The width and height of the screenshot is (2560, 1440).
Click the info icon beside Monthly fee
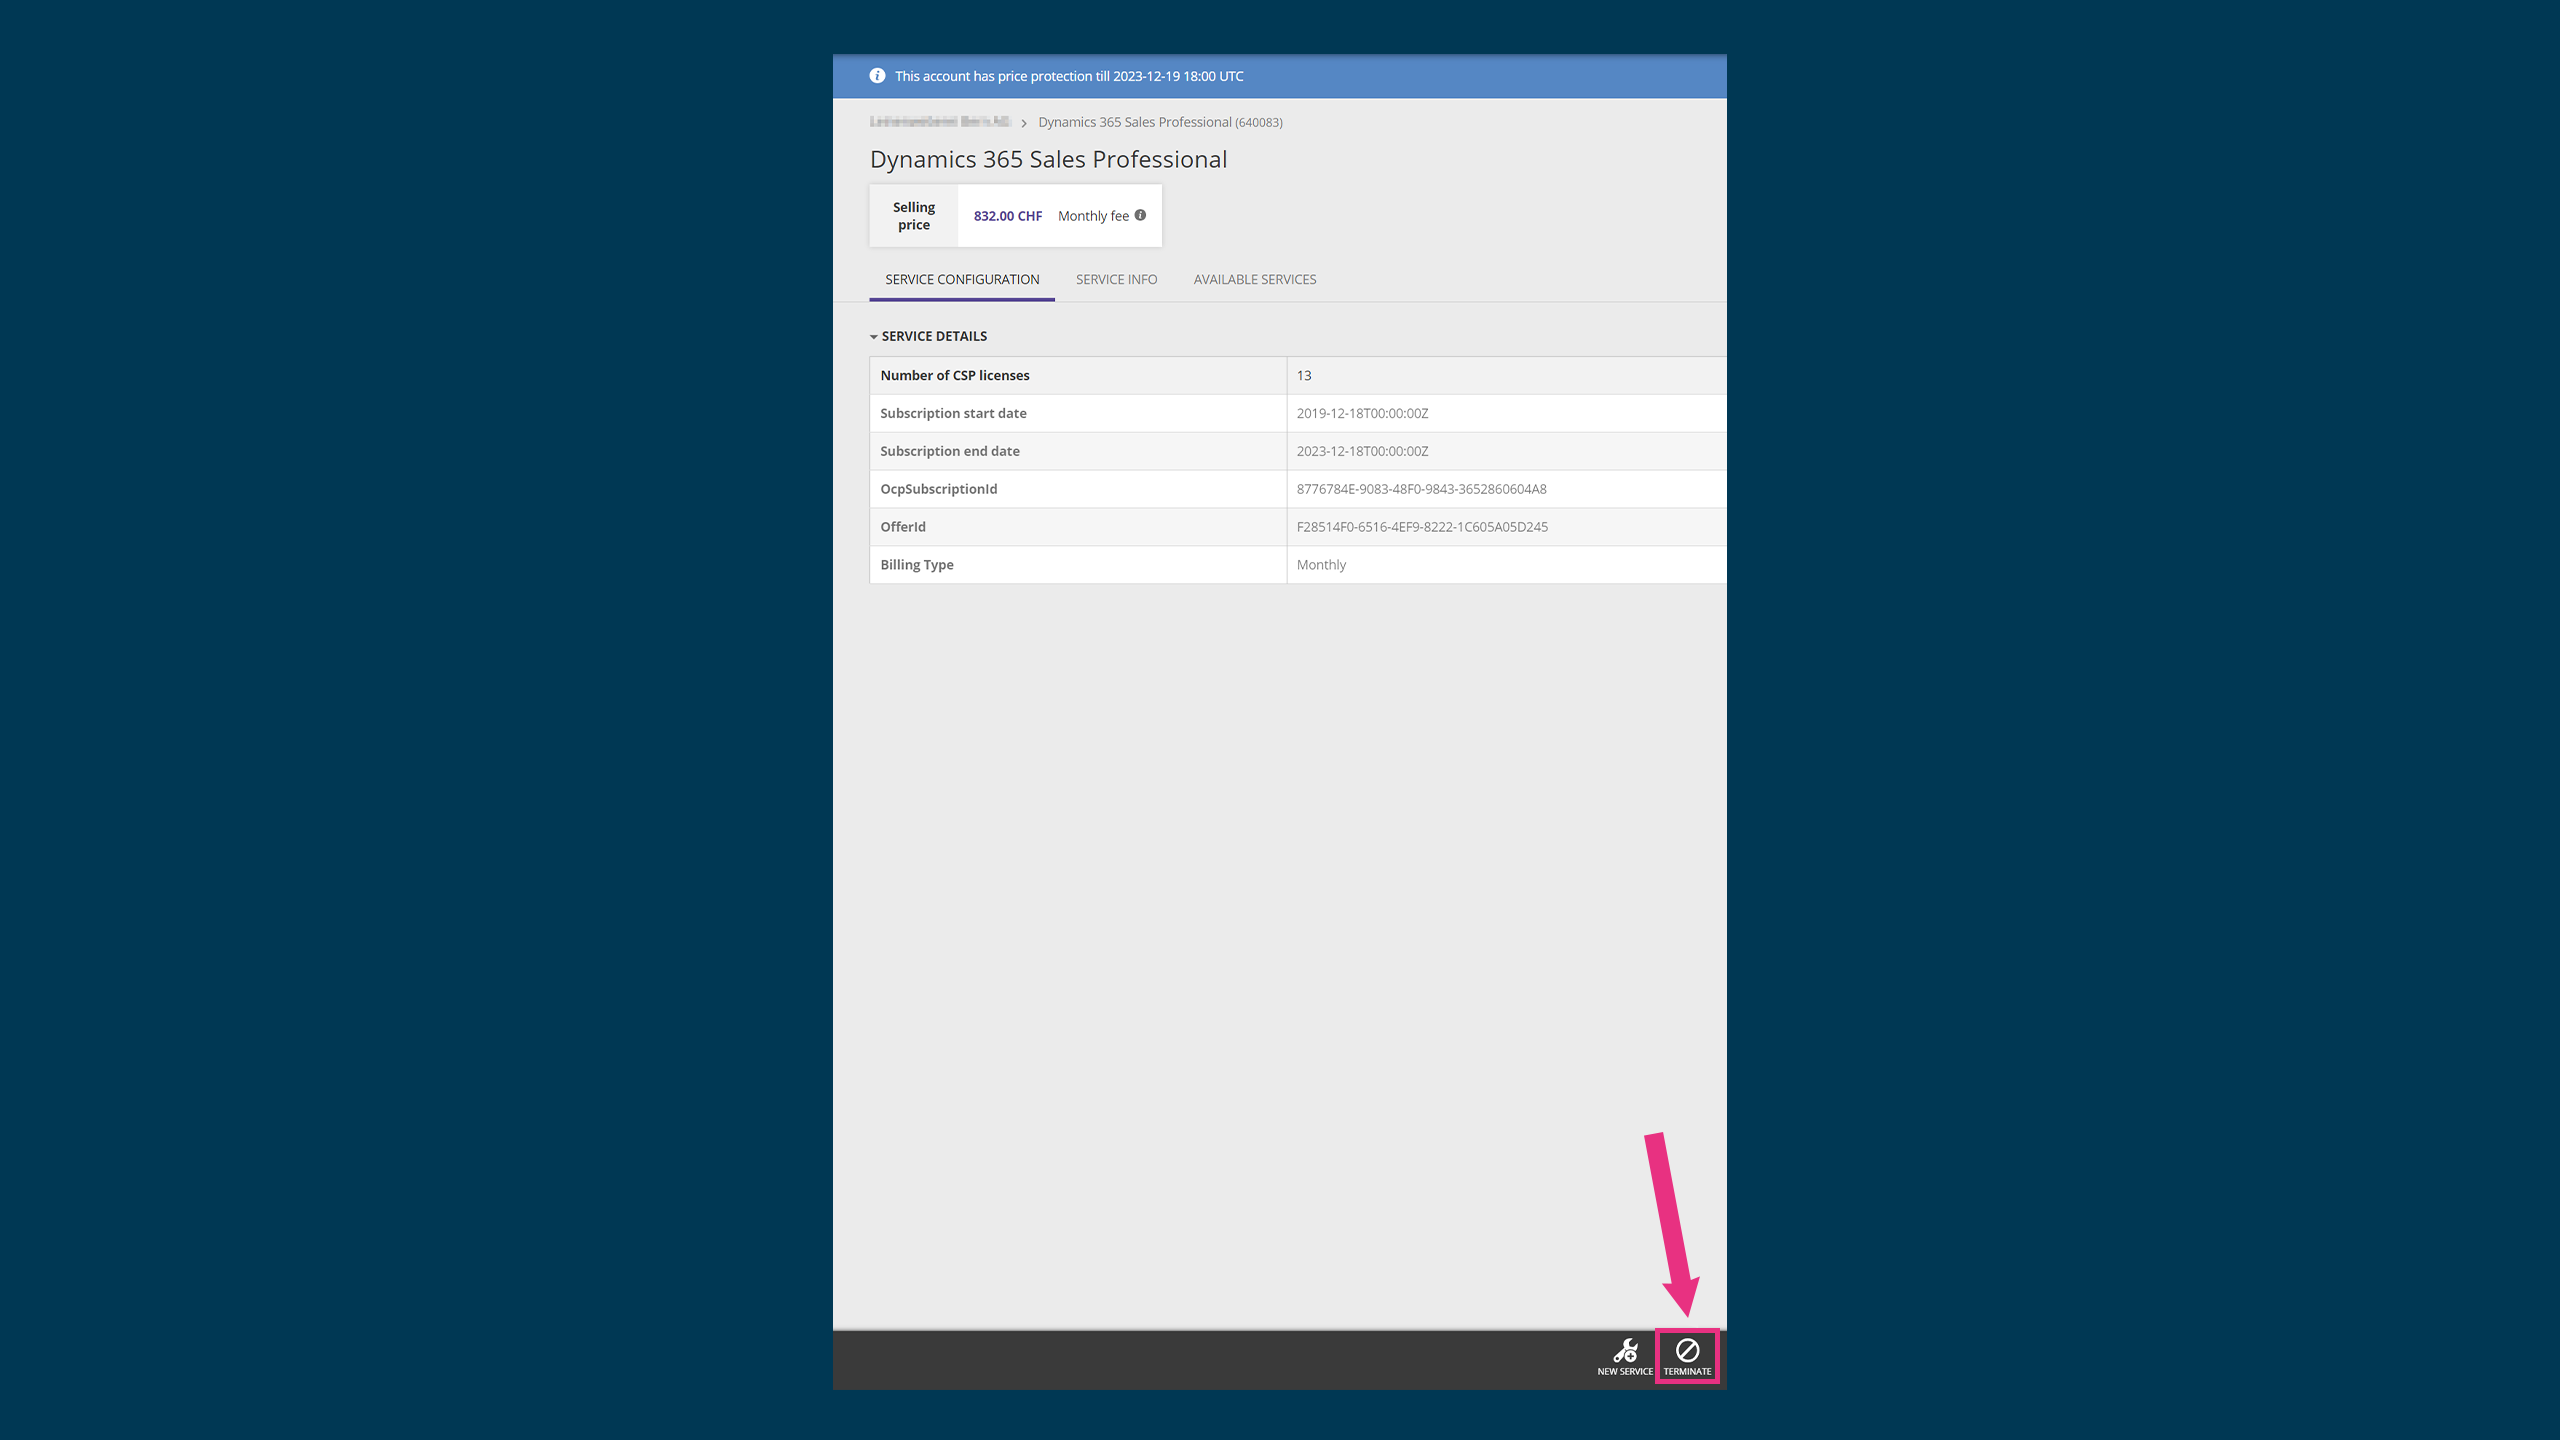coord(1140,215)
